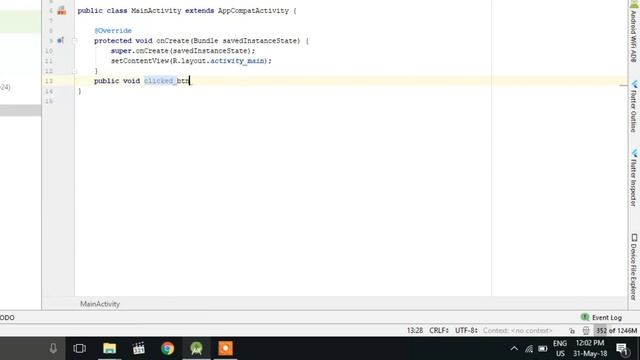Click the clicked_btn method name on line 13

tap(167, 81)
